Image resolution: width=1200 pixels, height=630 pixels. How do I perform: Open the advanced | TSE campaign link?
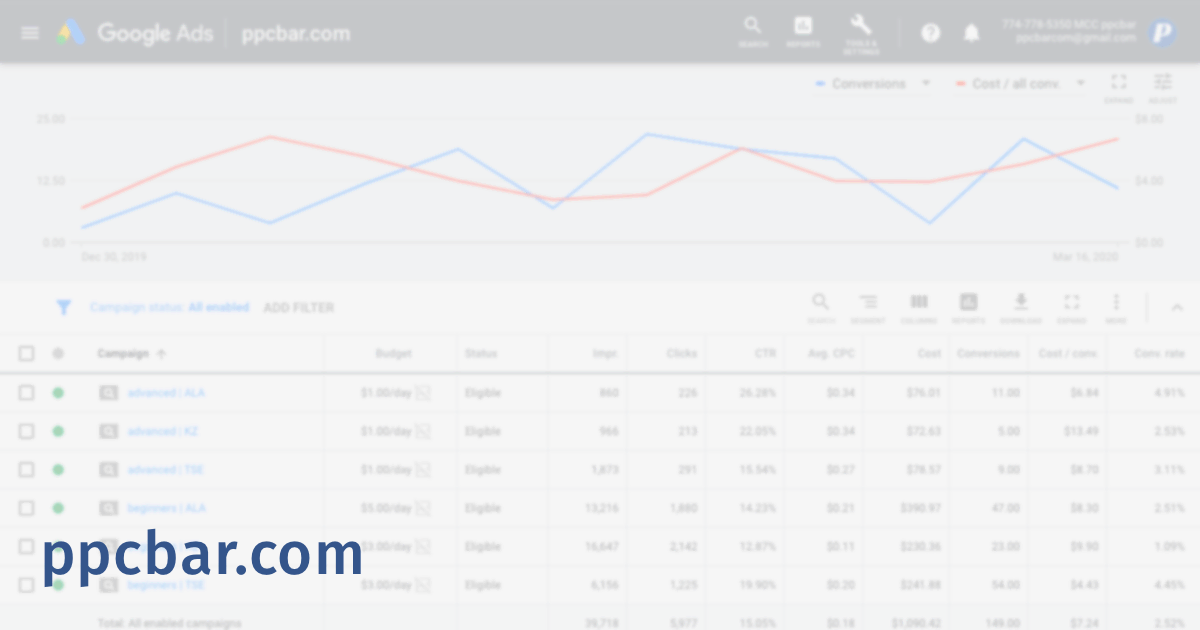click(x=166, y=470)
